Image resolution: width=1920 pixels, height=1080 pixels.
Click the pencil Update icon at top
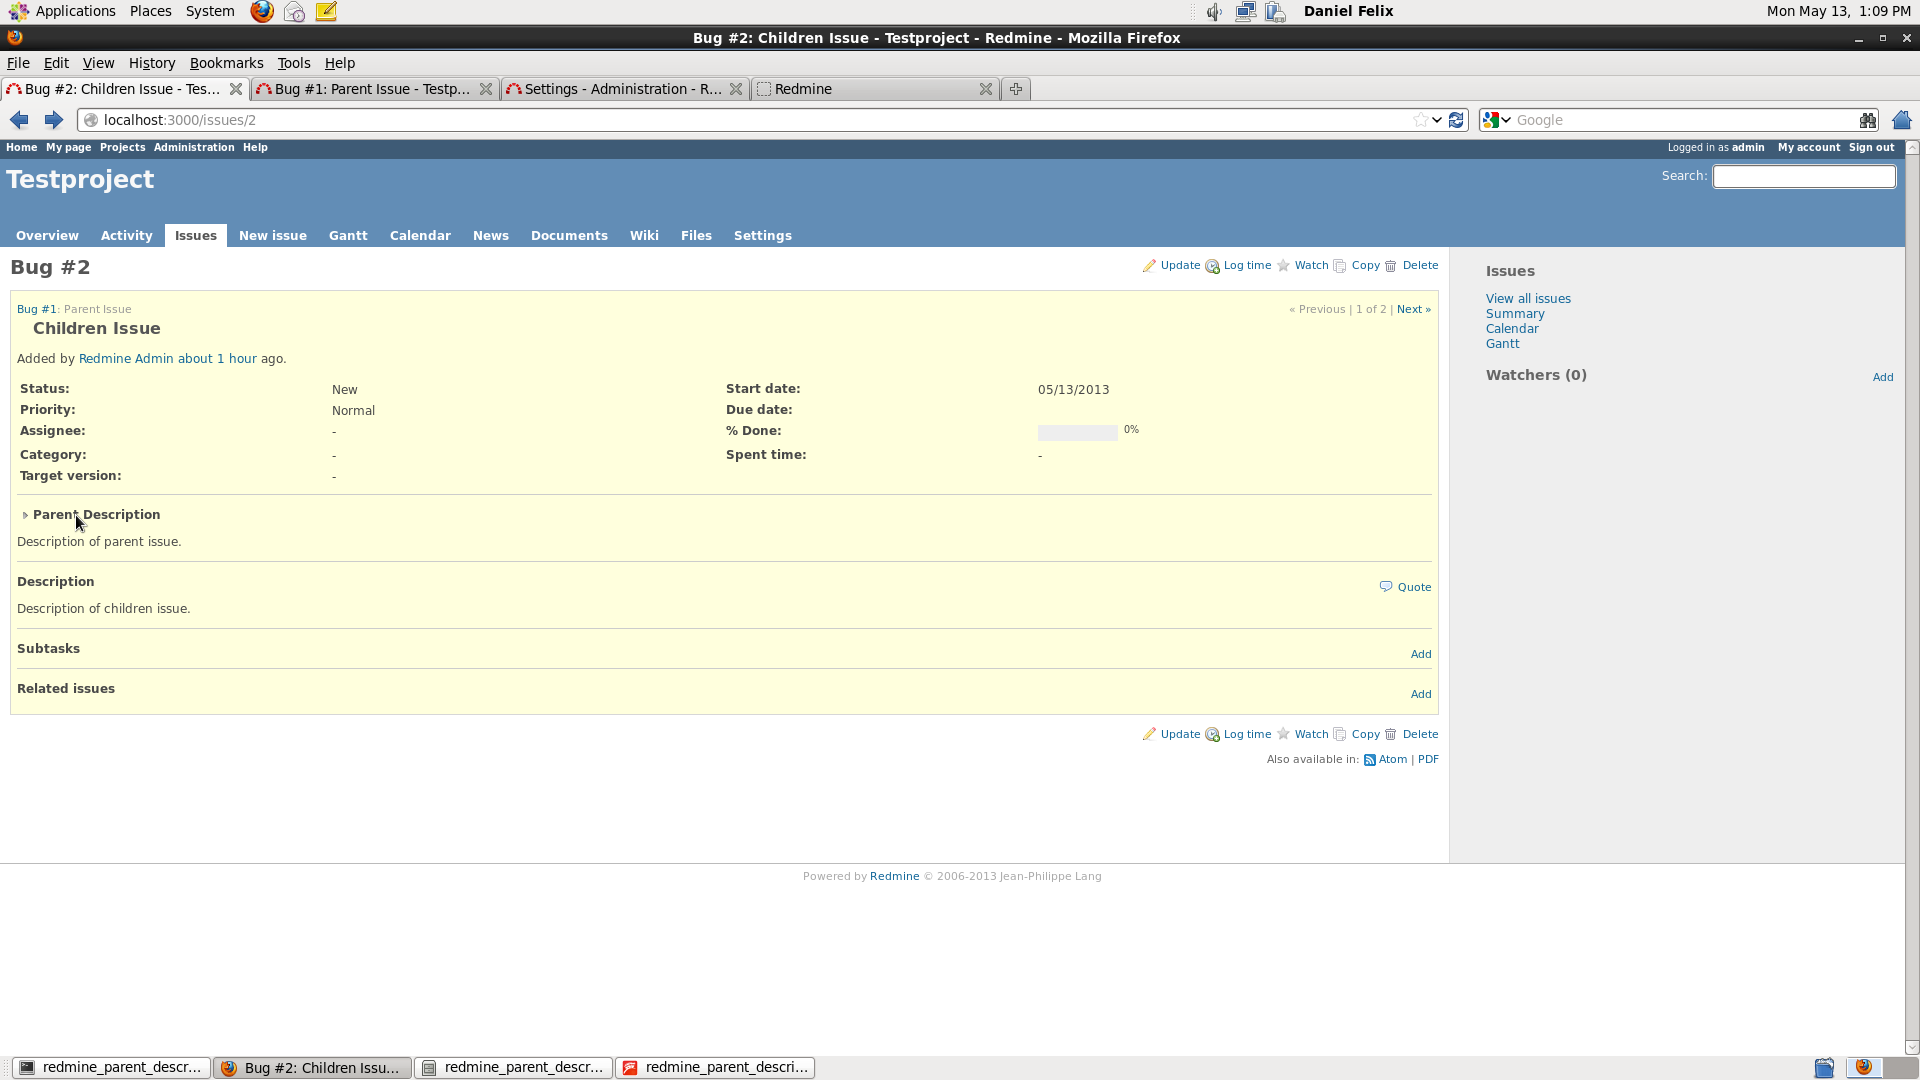[x=1149, y=266]
